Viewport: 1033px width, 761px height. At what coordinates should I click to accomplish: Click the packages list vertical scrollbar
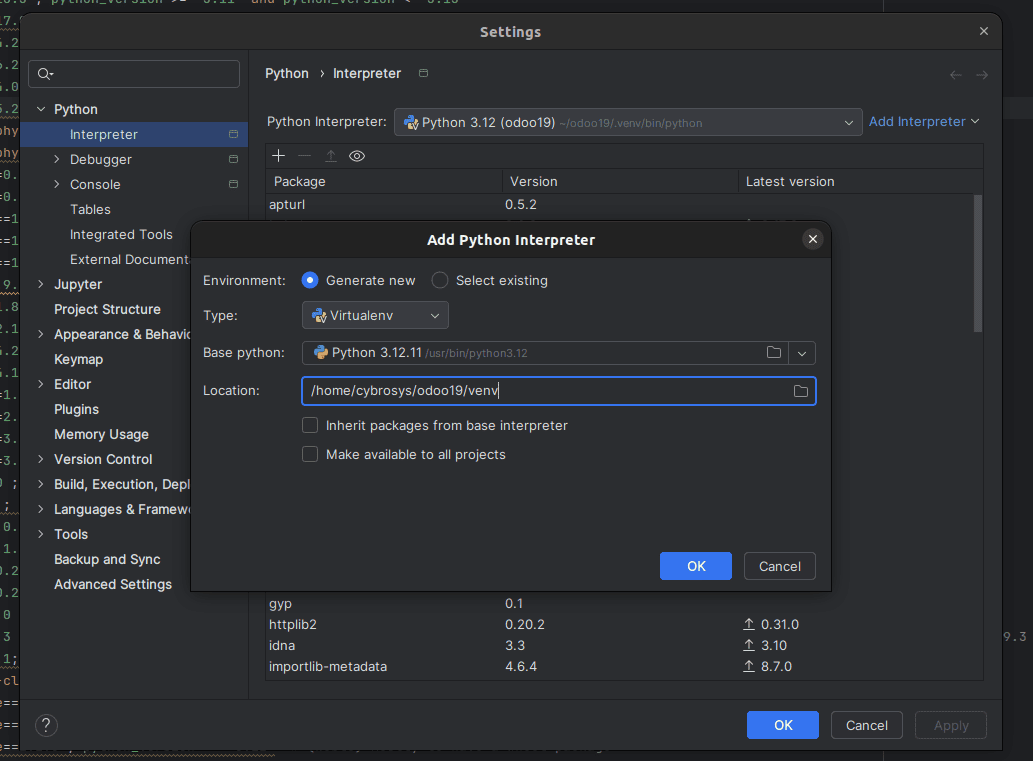click(x=978, y=264)
